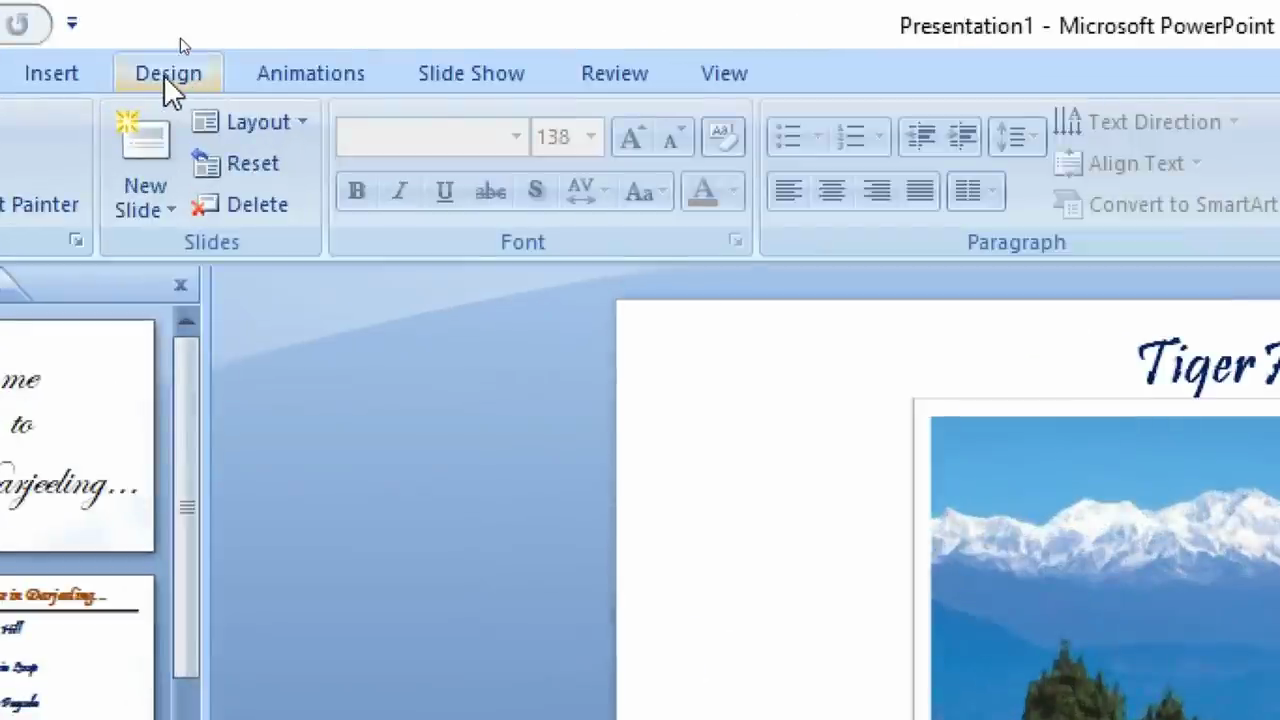Expand the font size dropdown arrow
The width and height of the screenshot is (1280, 720).
click(x=591, y=137)
